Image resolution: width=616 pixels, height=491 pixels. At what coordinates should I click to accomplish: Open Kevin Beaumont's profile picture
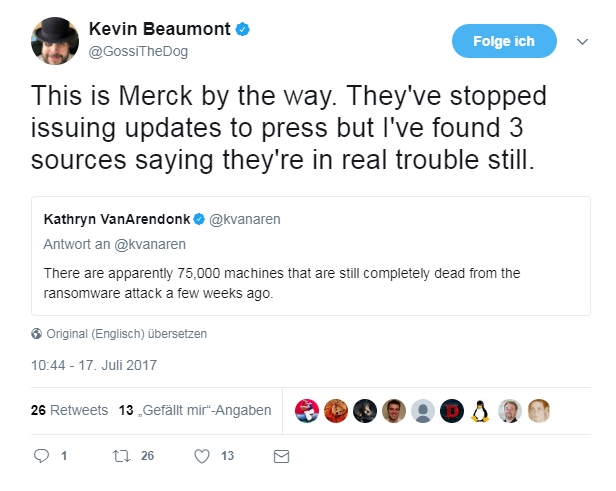pos(53,39)
